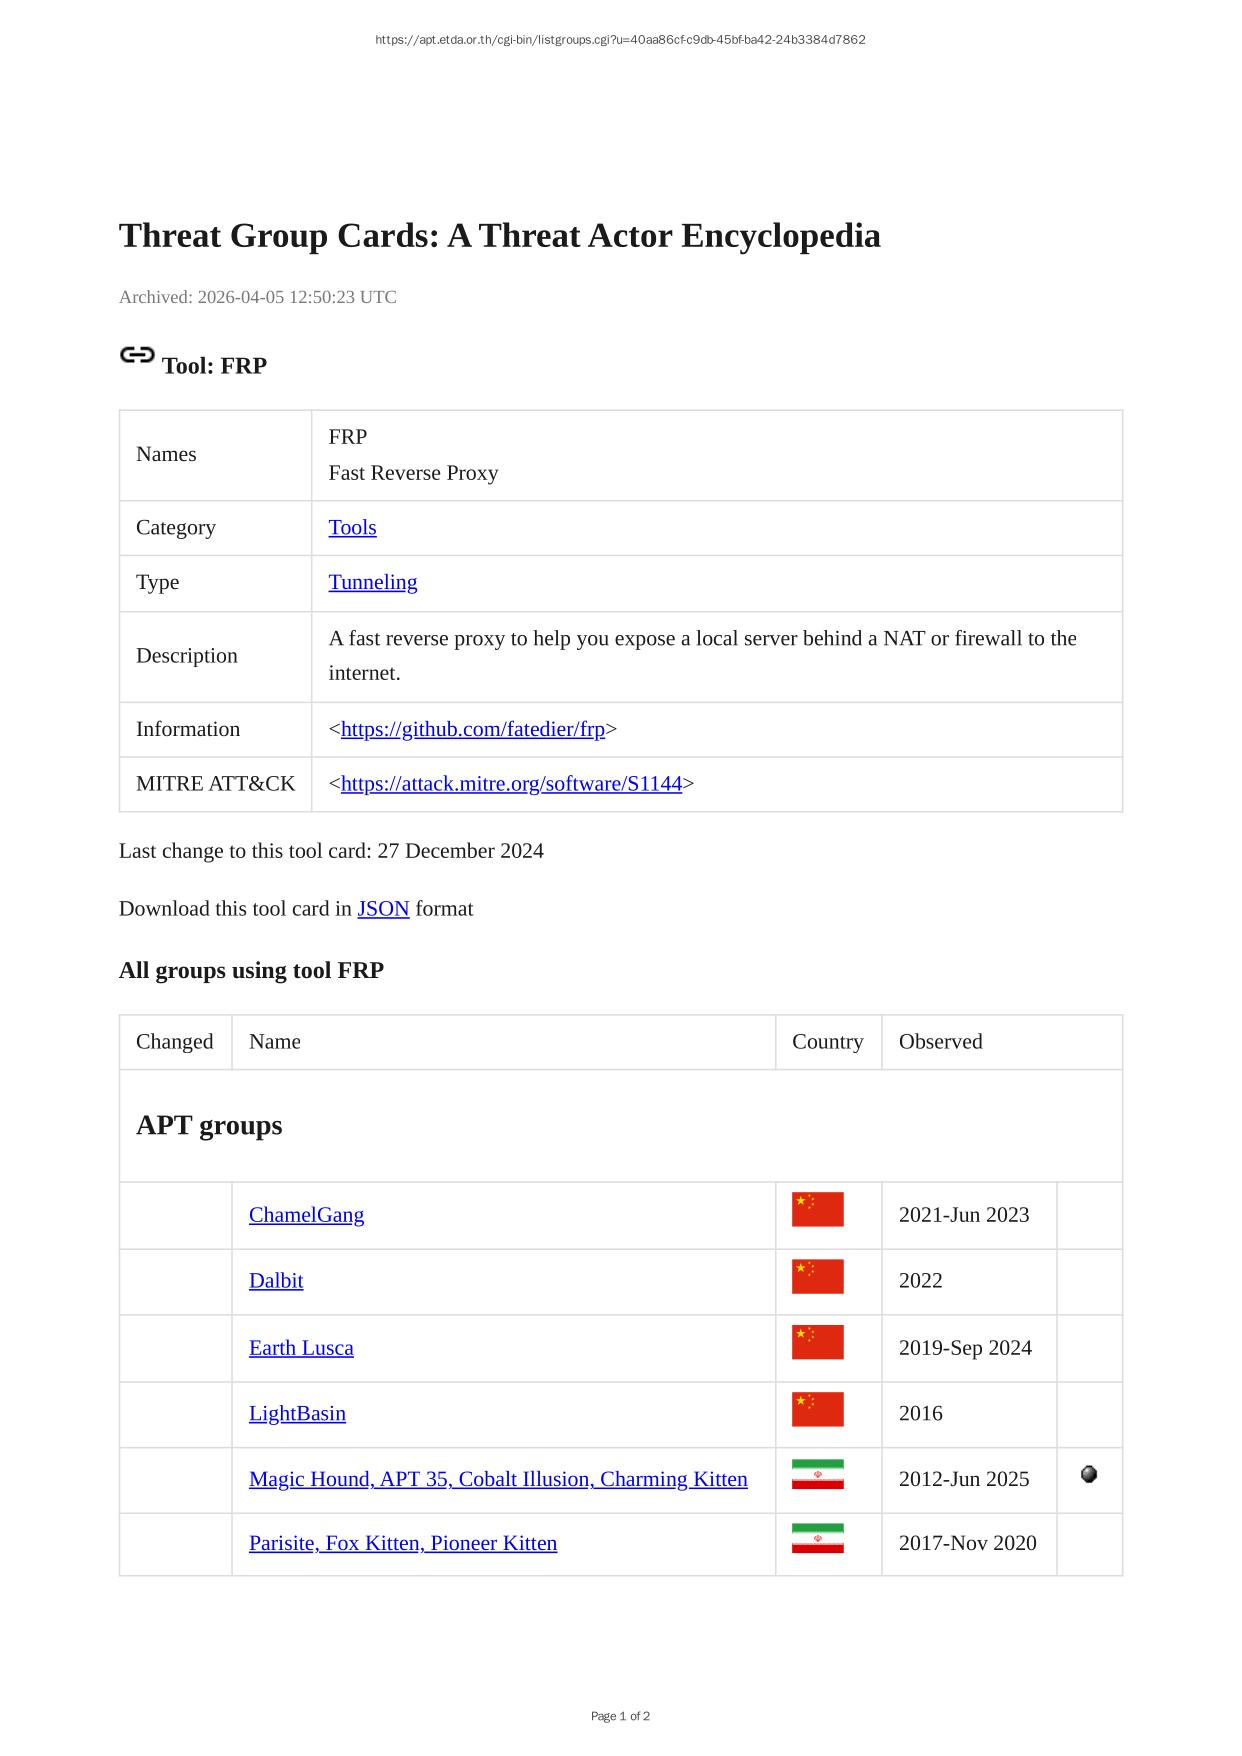Click the China flag in Dalbit row

tap(817, 1277)
